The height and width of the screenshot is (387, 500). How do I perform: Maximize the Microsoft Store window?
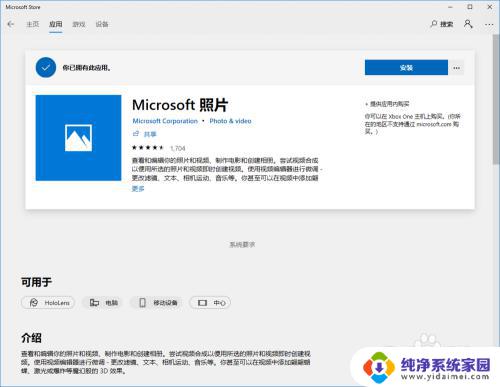(x=470, y=7)
